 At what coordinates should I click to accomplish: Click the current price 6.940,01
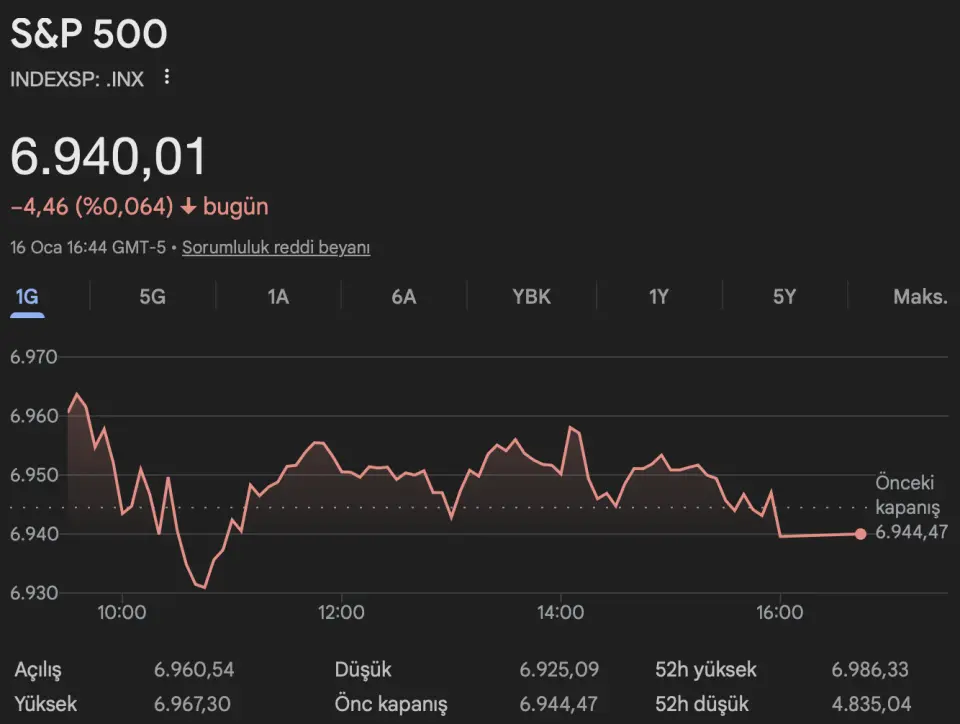coord(108,158)
